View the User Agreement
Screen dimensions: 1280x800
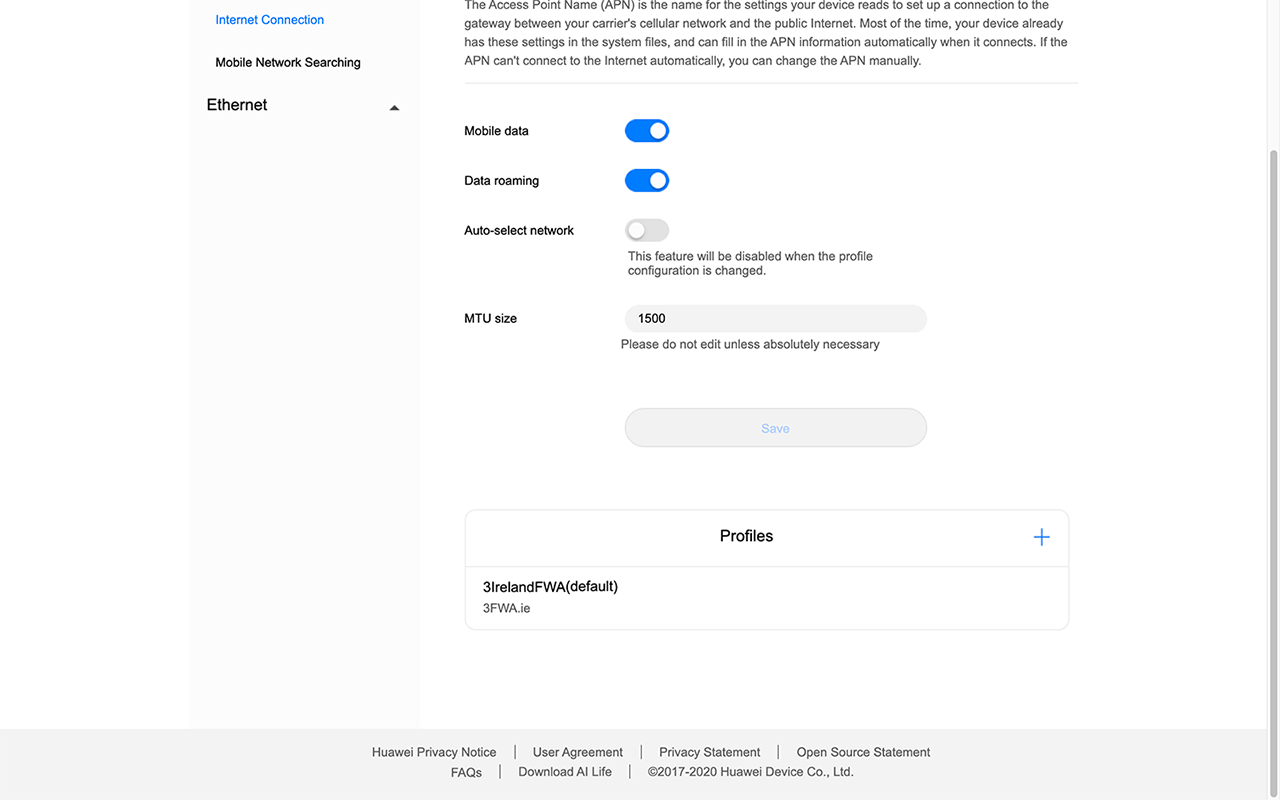coord(577,751)
